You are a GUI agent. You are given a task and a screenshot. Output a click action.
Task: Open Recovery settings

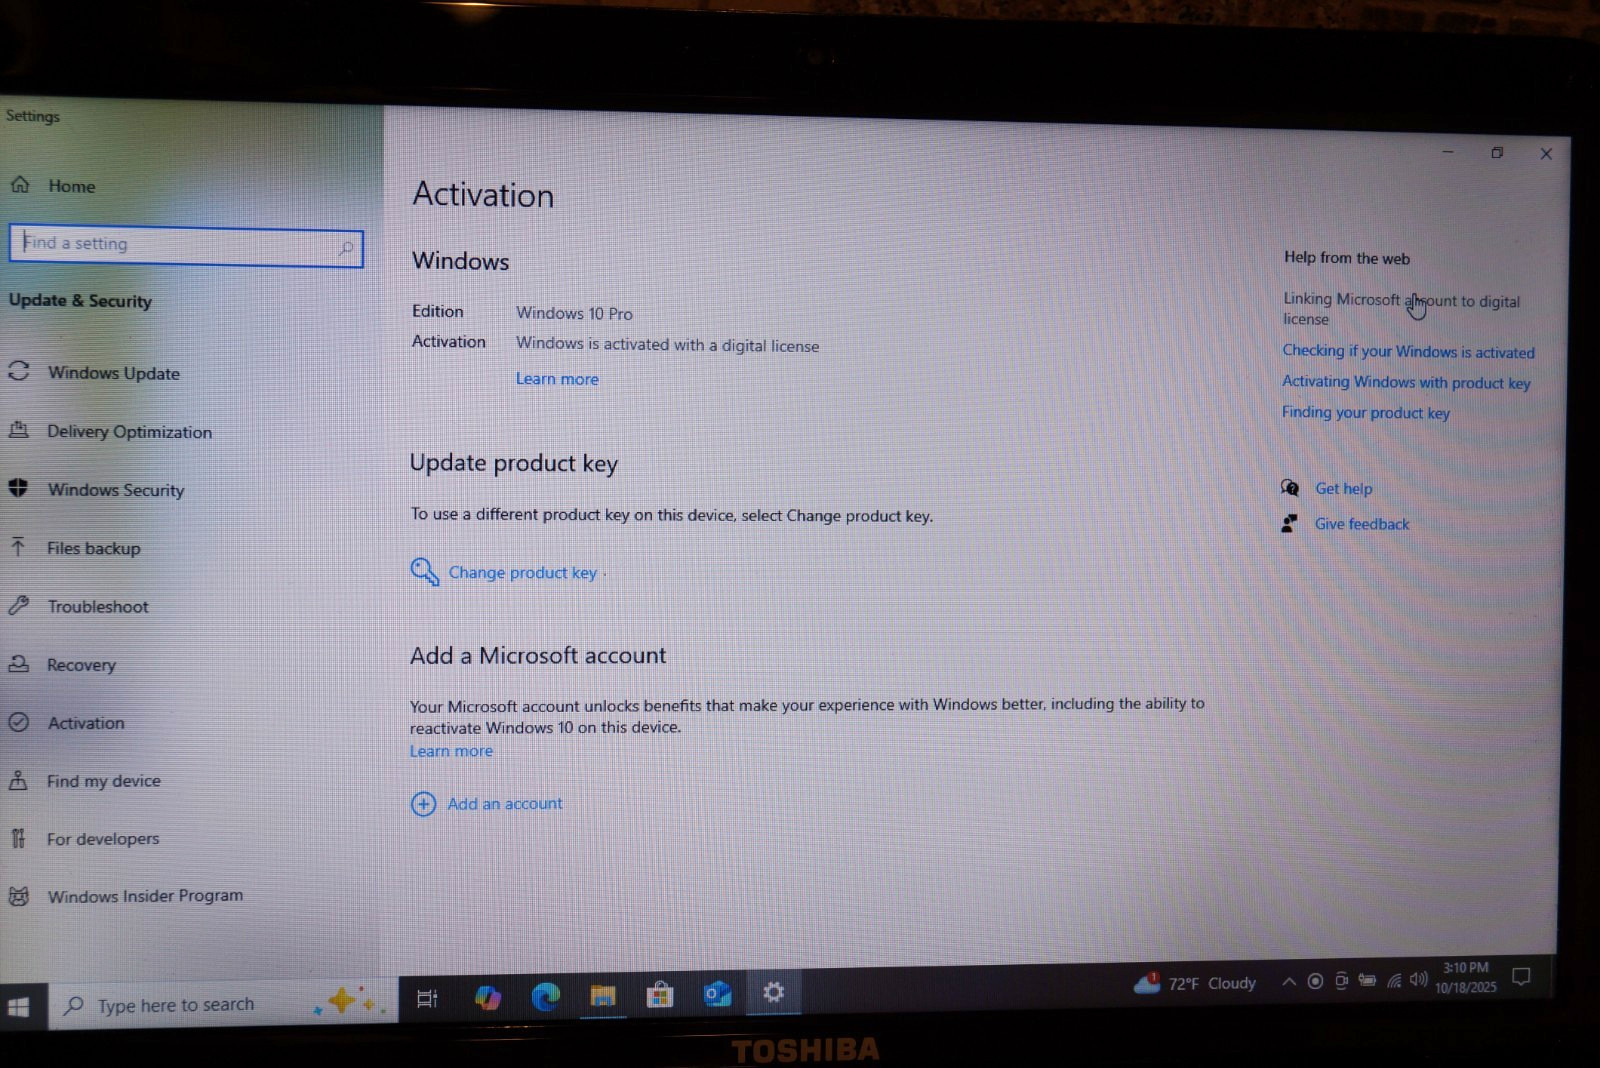coord(63,664)
